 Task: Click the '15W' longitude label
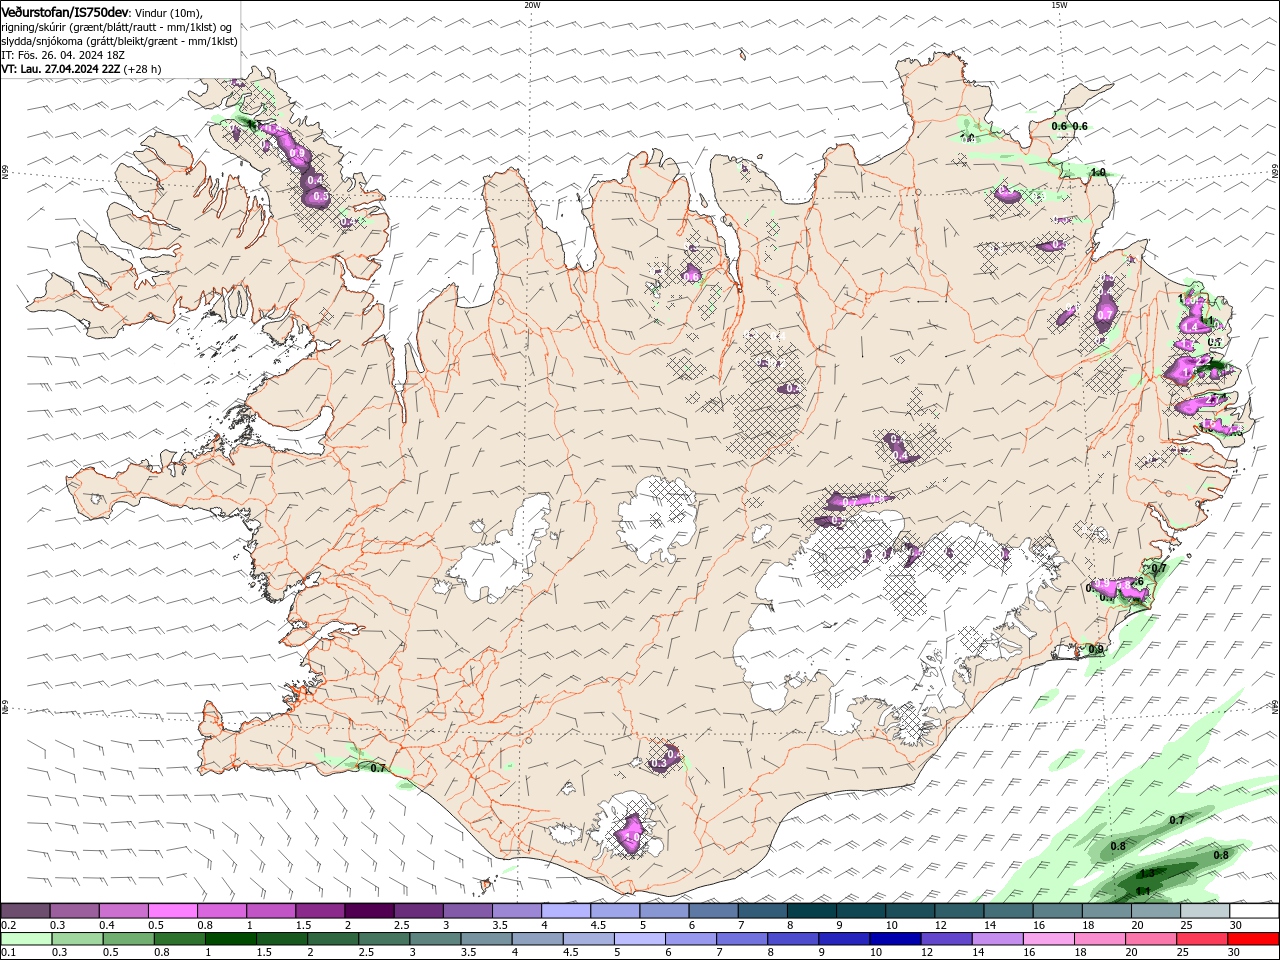(x=1059, y=5)
